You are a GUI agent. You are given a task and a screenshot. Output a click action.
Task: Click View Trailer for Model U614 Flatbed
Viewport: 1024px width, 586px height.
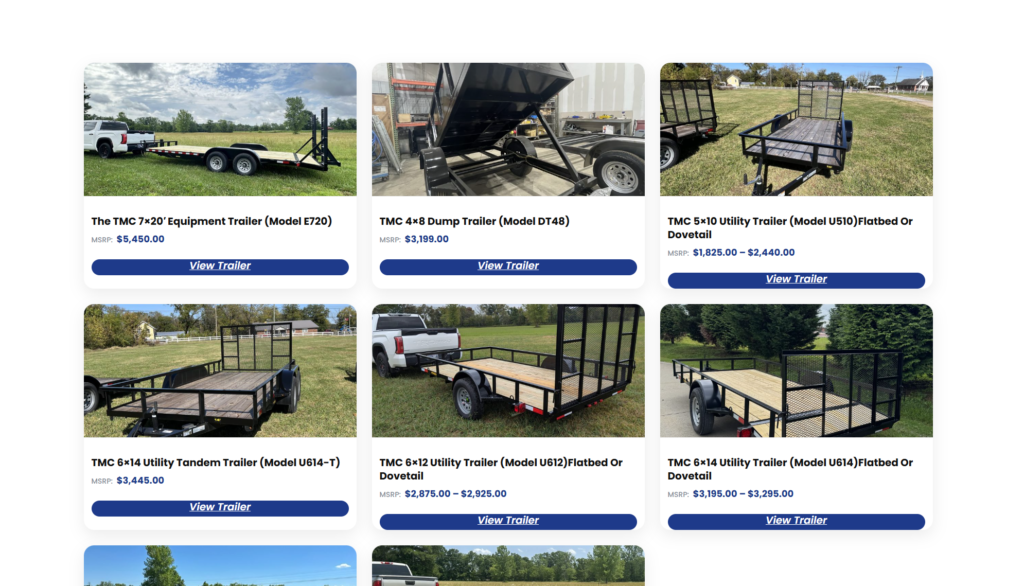[796, 521]
